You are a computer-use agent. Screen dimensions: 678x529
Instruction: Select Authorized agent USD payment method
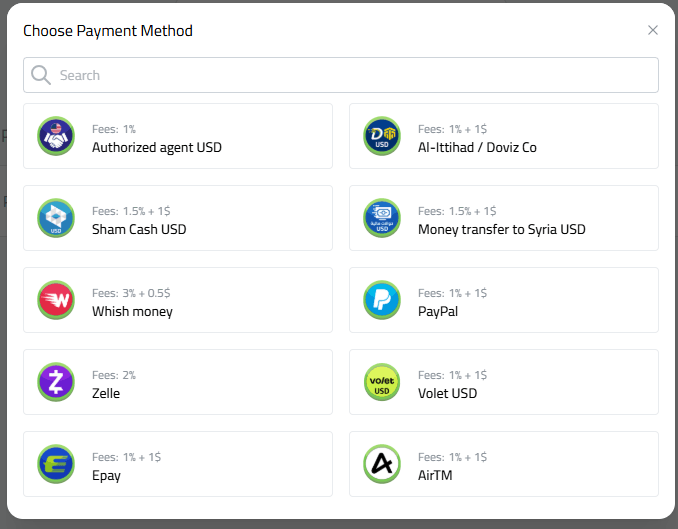tap(178, 136)
